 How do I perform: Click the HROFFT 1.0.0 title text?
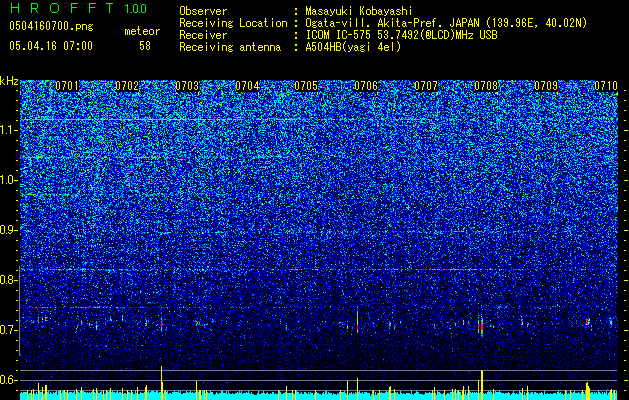pyautogui.click(x=78, y=8)
